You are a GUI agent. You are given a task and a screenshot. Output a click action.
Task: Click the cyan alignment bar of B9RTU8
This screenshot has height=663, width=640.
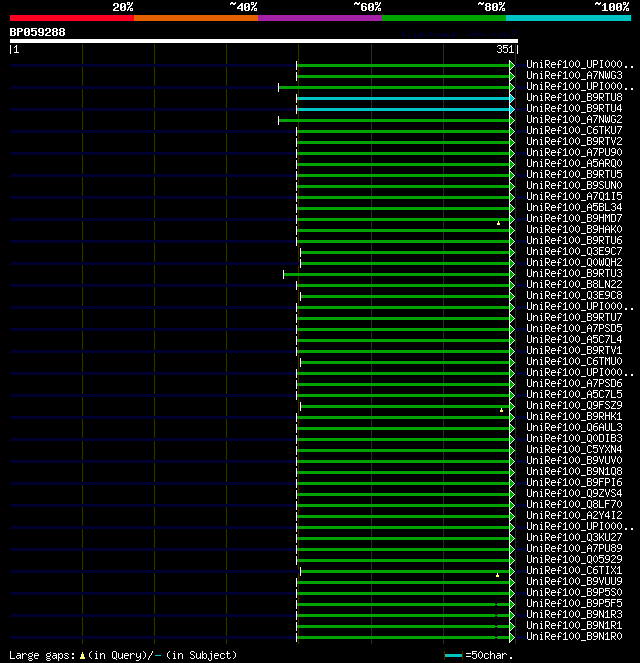[x=403, y=99]
